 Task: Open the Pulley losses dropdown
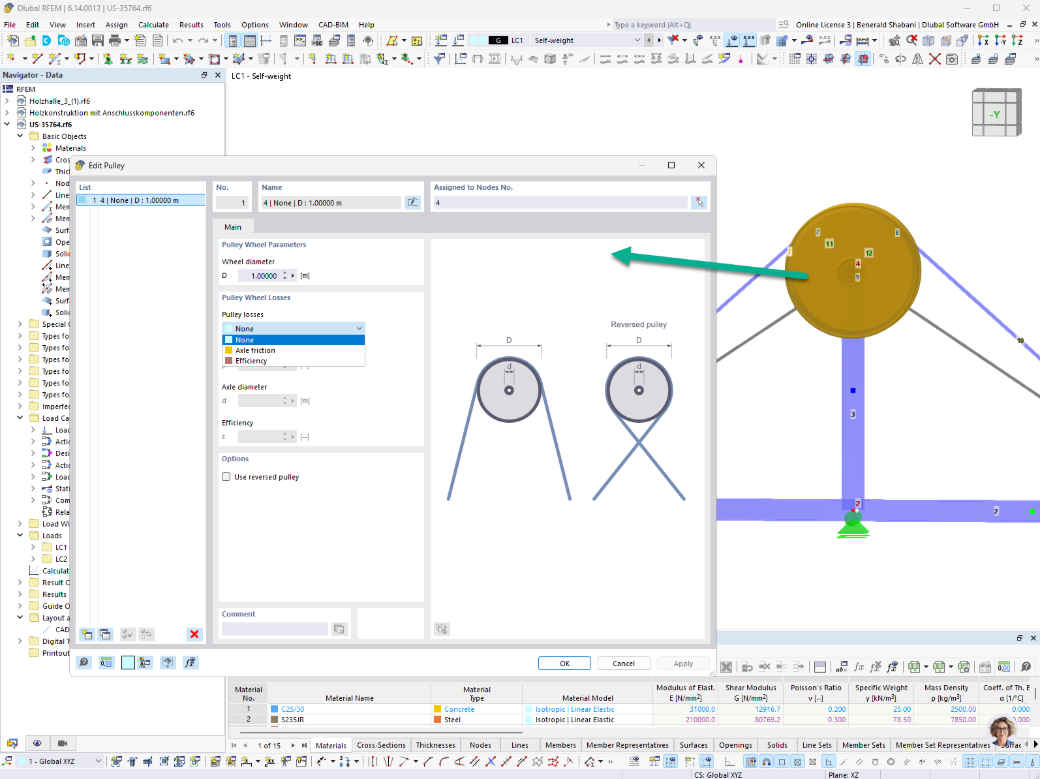(293, 328)
